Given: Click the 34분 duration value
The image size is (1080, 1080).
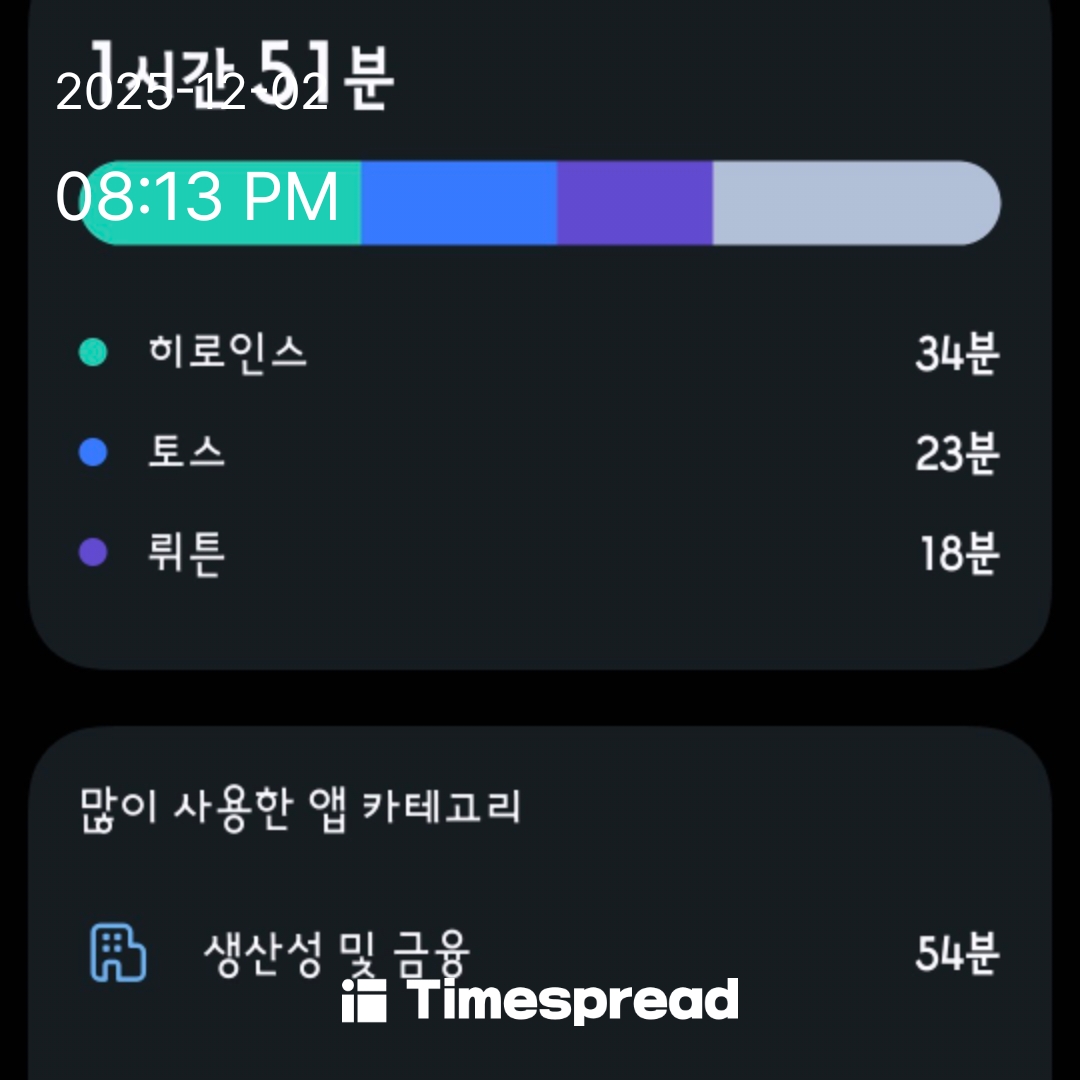Looking at the screenshot, I should pos(956,354).
